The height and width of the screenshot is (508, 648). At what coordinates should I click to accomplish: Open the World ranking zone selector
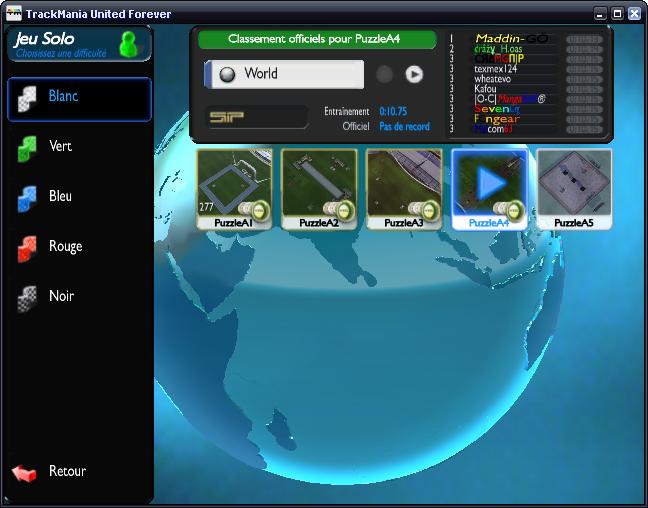tap(290, 74)
